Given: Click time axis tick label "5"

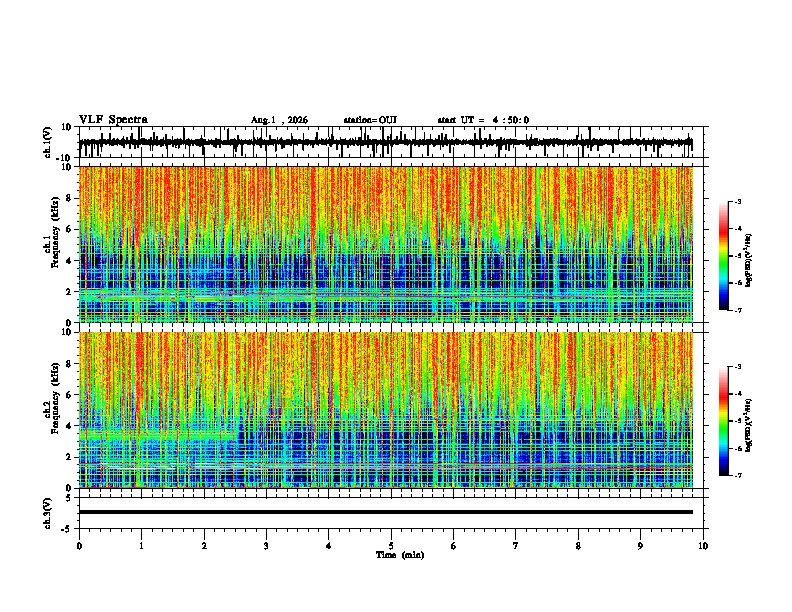Looking at the screenshot, I should tap(391, 546).
